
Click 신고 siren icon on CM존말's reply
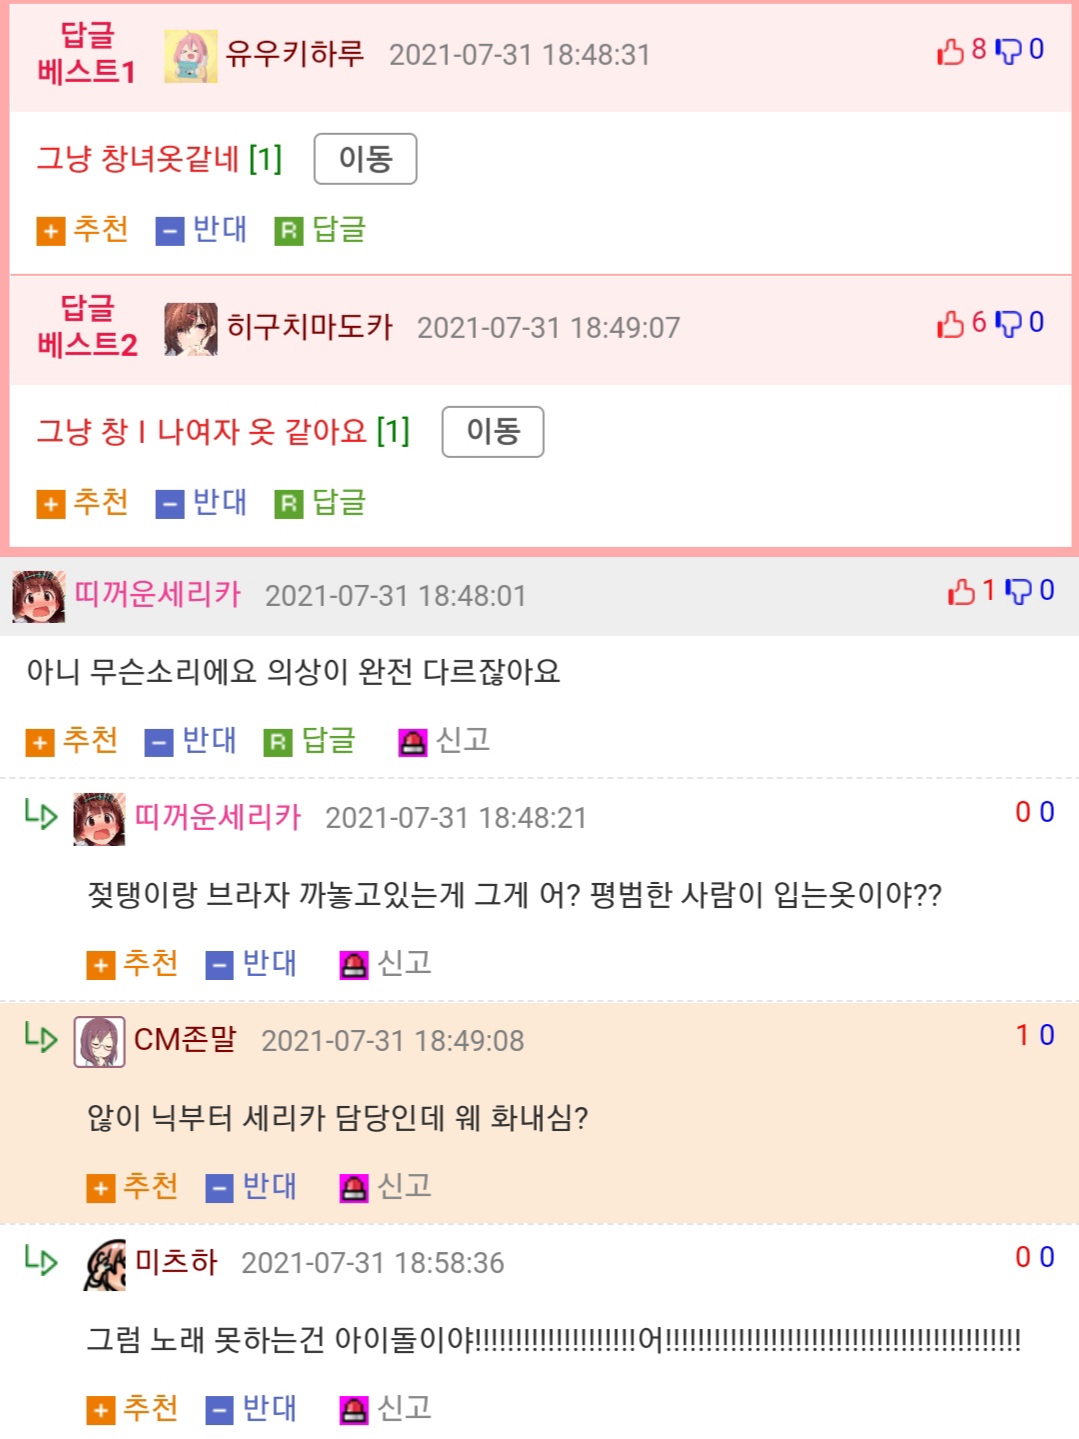[x=354, y=1188]
